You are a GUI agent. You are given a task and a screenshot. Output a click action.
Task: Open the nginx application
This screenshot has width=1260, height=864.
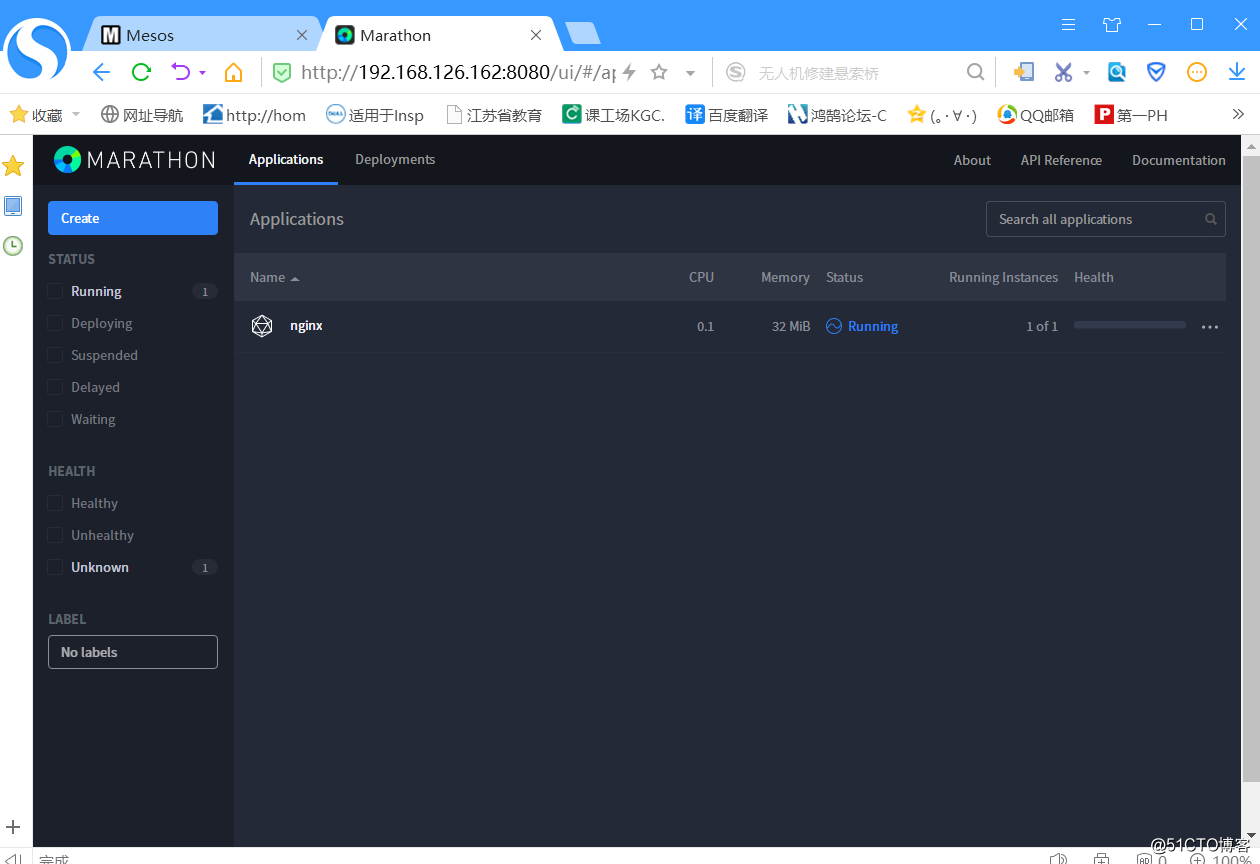point(306,326)
